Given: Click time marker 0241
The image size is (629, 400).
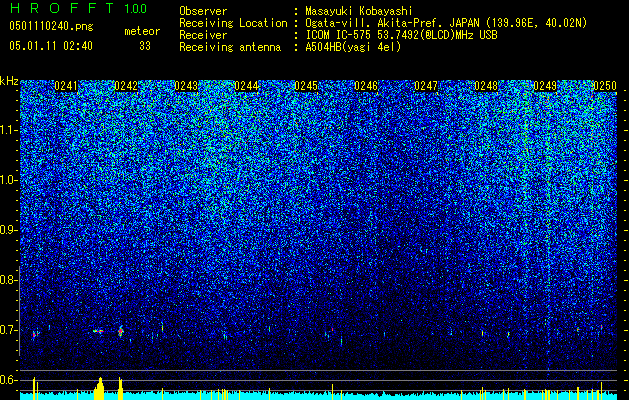Looking at the screenshot, I should (66, 86).
